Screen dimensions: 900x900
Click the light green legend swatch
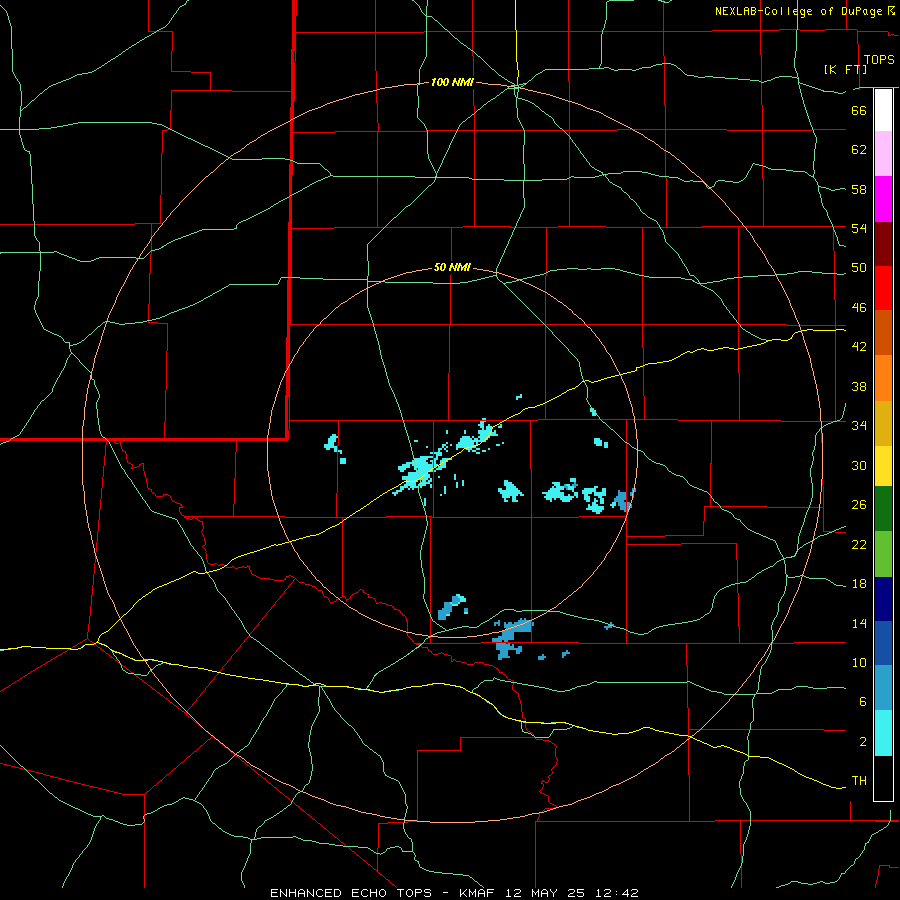click(883, 554)
